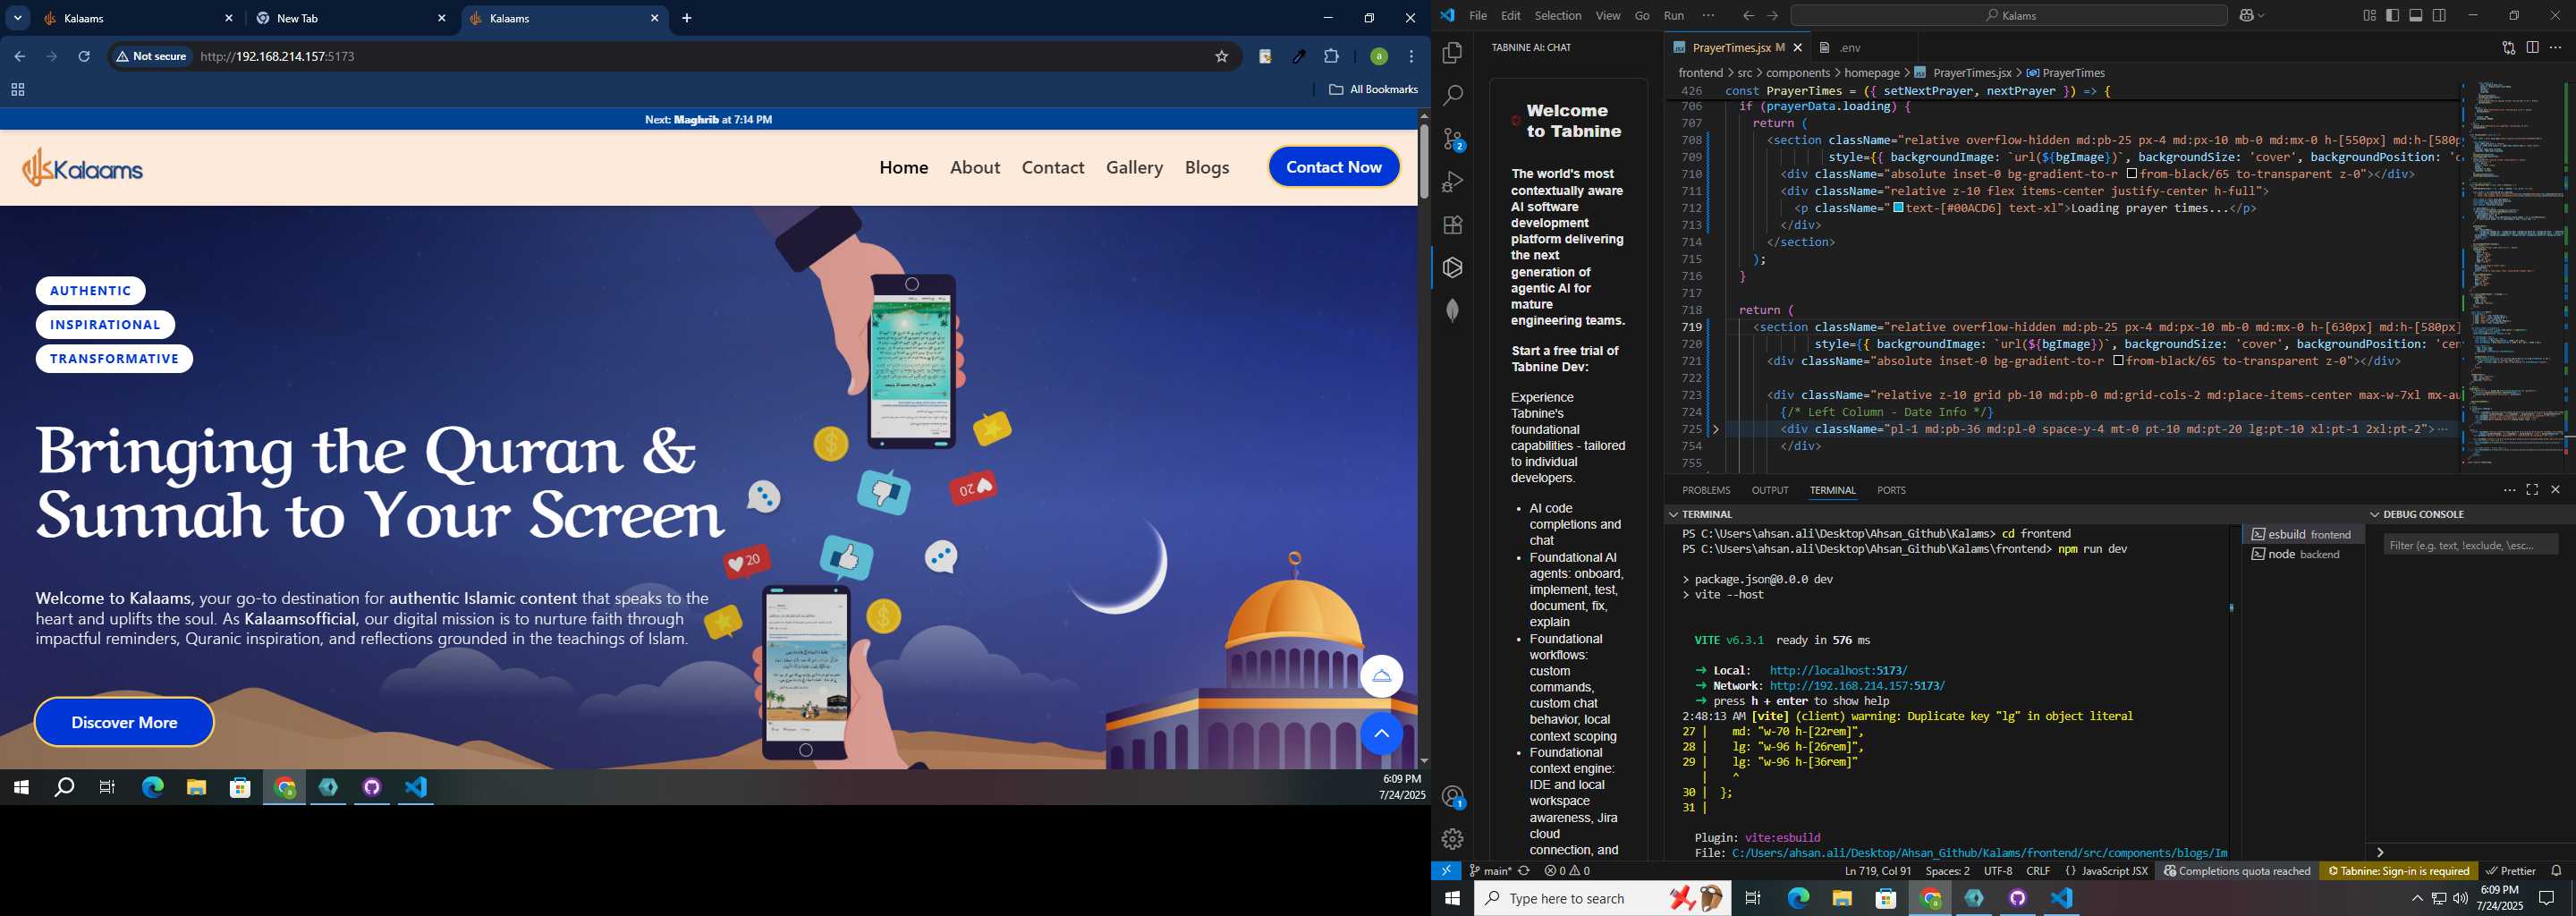Open the Chrome tab search dropdown
The image size is (2576, 916).
(x=17, y=18)
